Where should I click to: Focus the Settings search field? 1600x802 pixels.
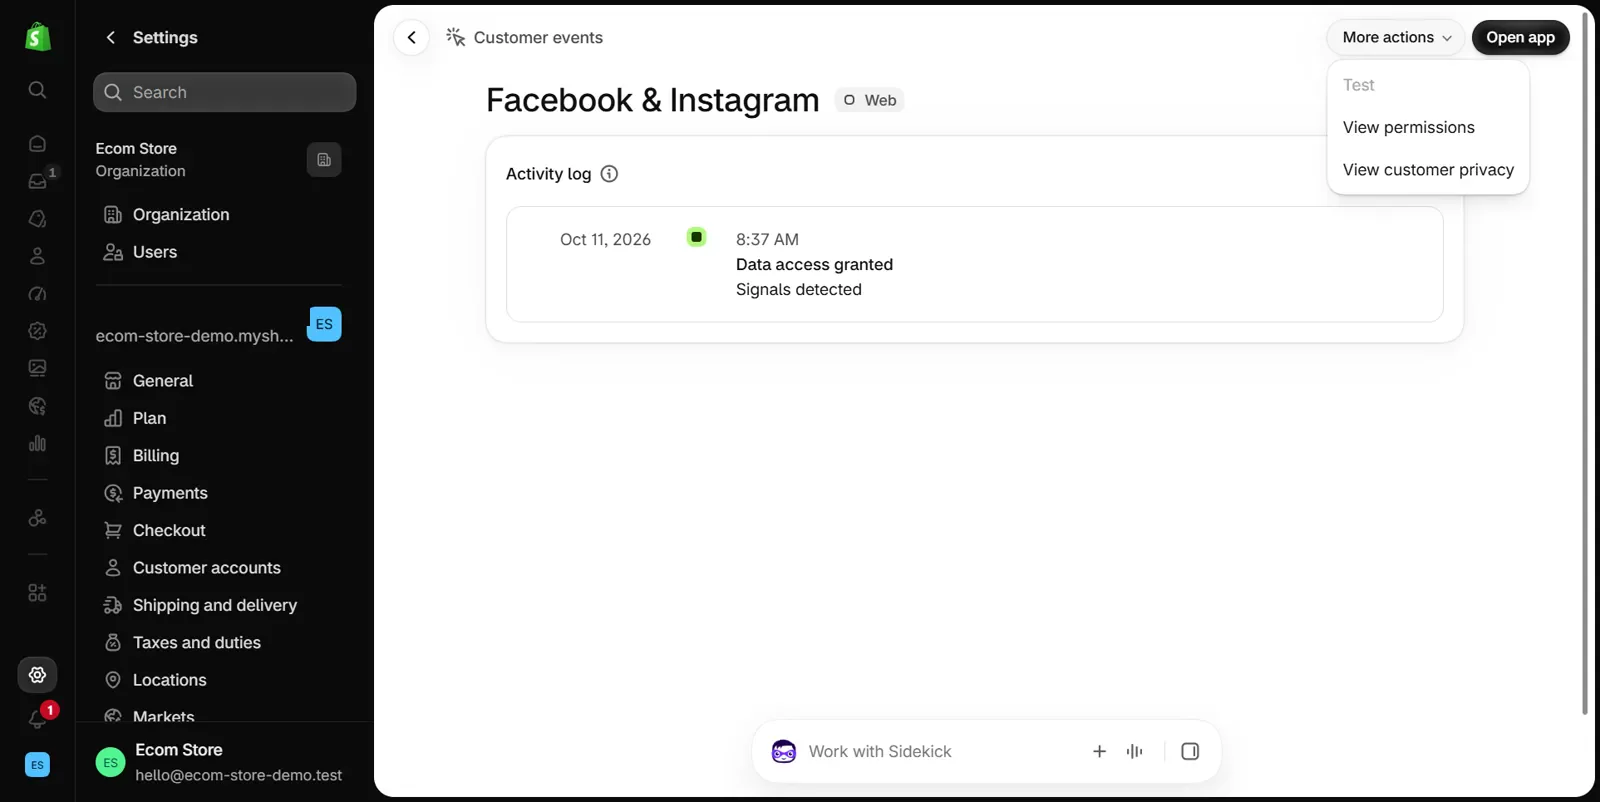[225, 92]
